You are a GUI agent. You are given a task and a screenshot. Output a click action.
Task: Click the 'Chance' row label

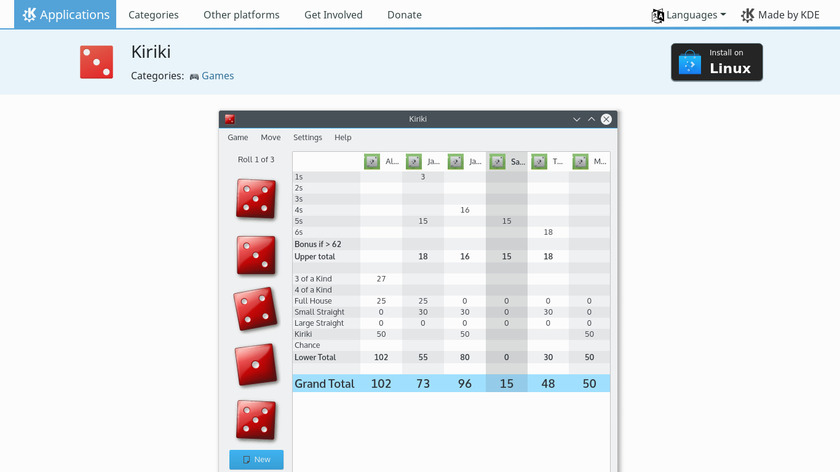(307, 346)
